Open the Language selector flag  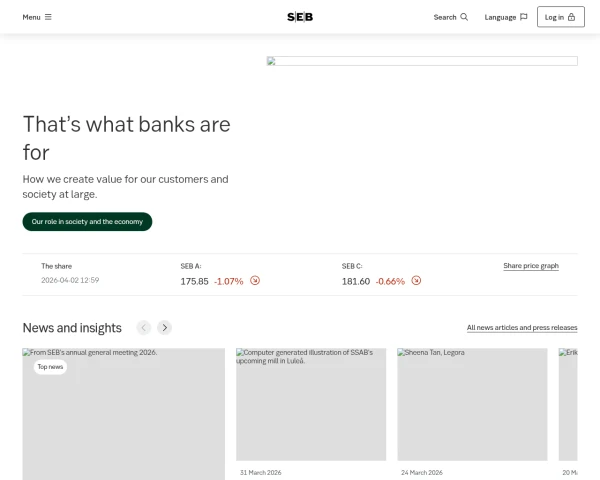point(506,17)
